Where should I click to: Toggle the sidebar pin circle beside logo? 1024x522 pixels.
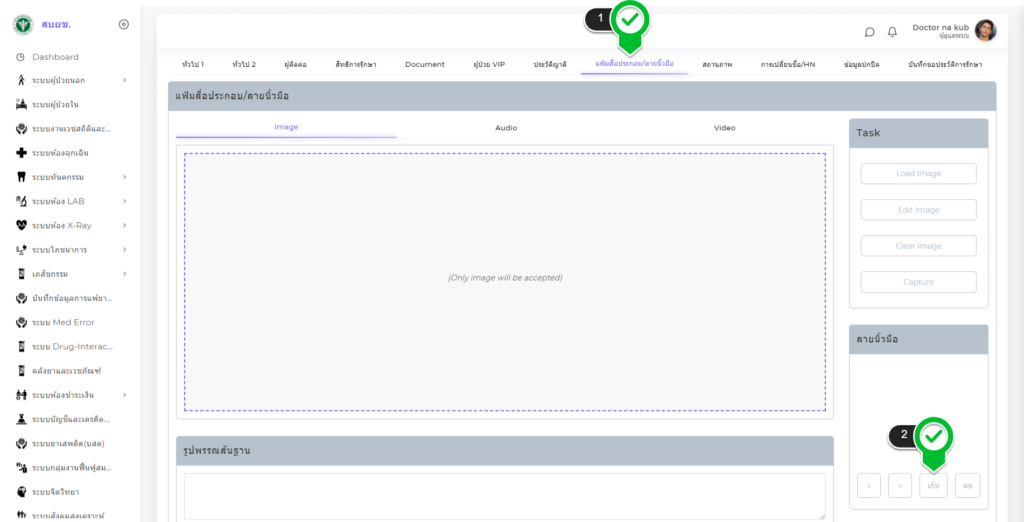[x=124, y=24]
